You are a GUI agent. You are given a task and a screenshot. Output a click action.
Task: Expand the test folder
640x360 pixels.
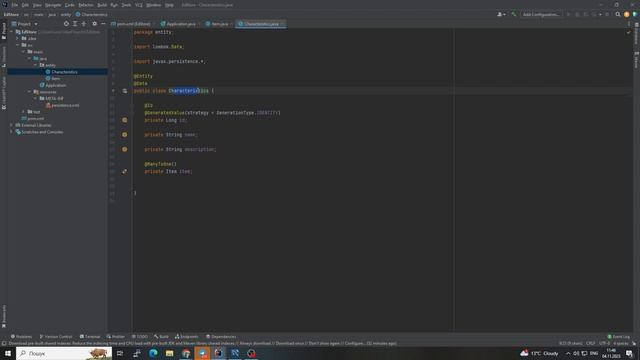coord(23,111)
